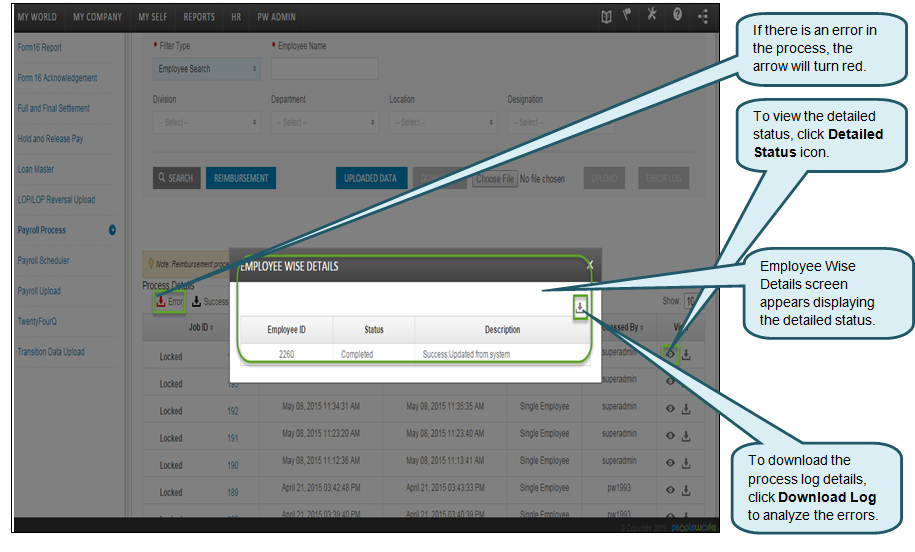This screenshot has width=915, height=552.
Task: Click the Status column header in popup
Action: pyautogui.click(x=374, y=330)
